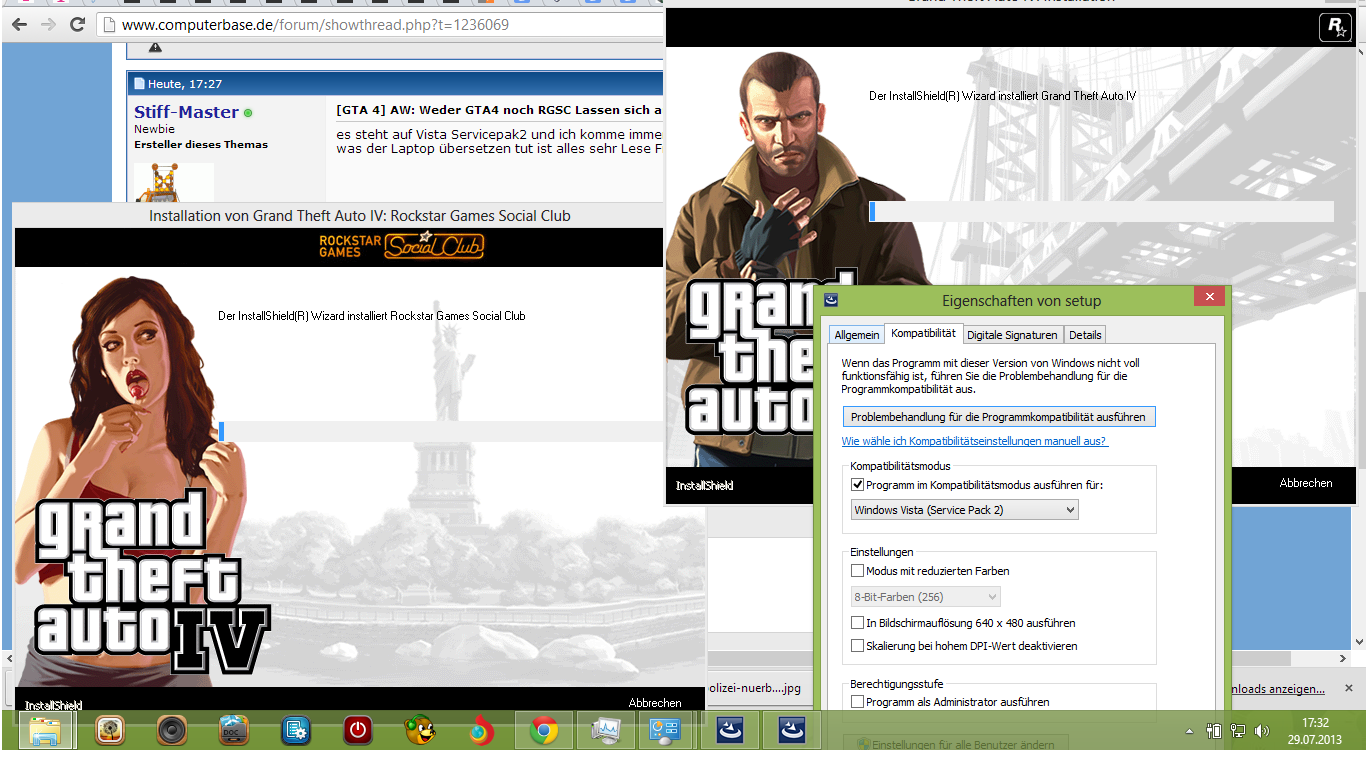
Task: Click the red power button icon on taskbar
Action: click(x=358, y=732)
